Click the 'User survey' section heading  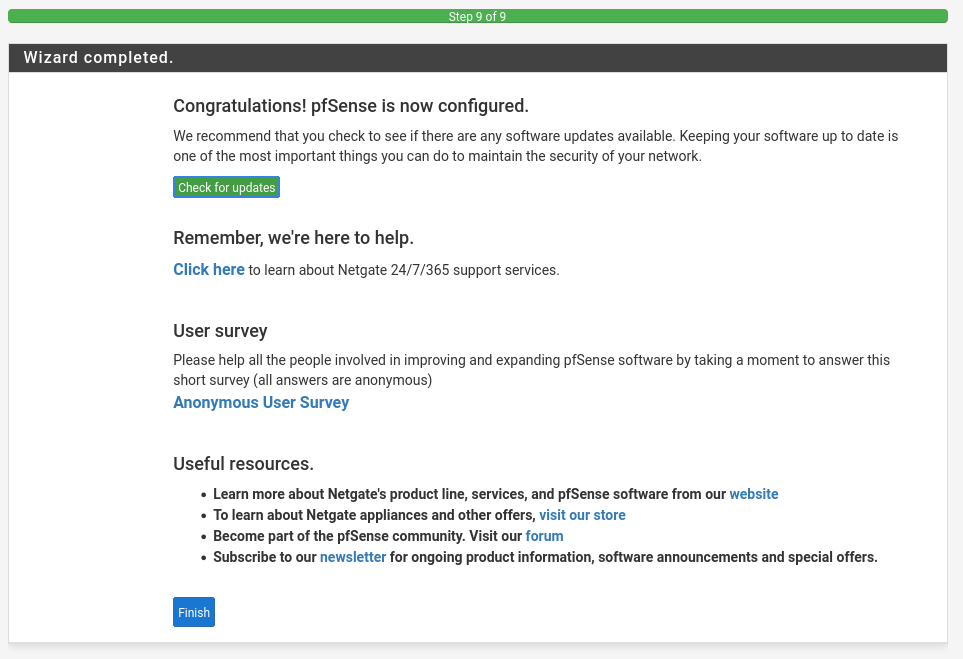click(x=220, y=331)
